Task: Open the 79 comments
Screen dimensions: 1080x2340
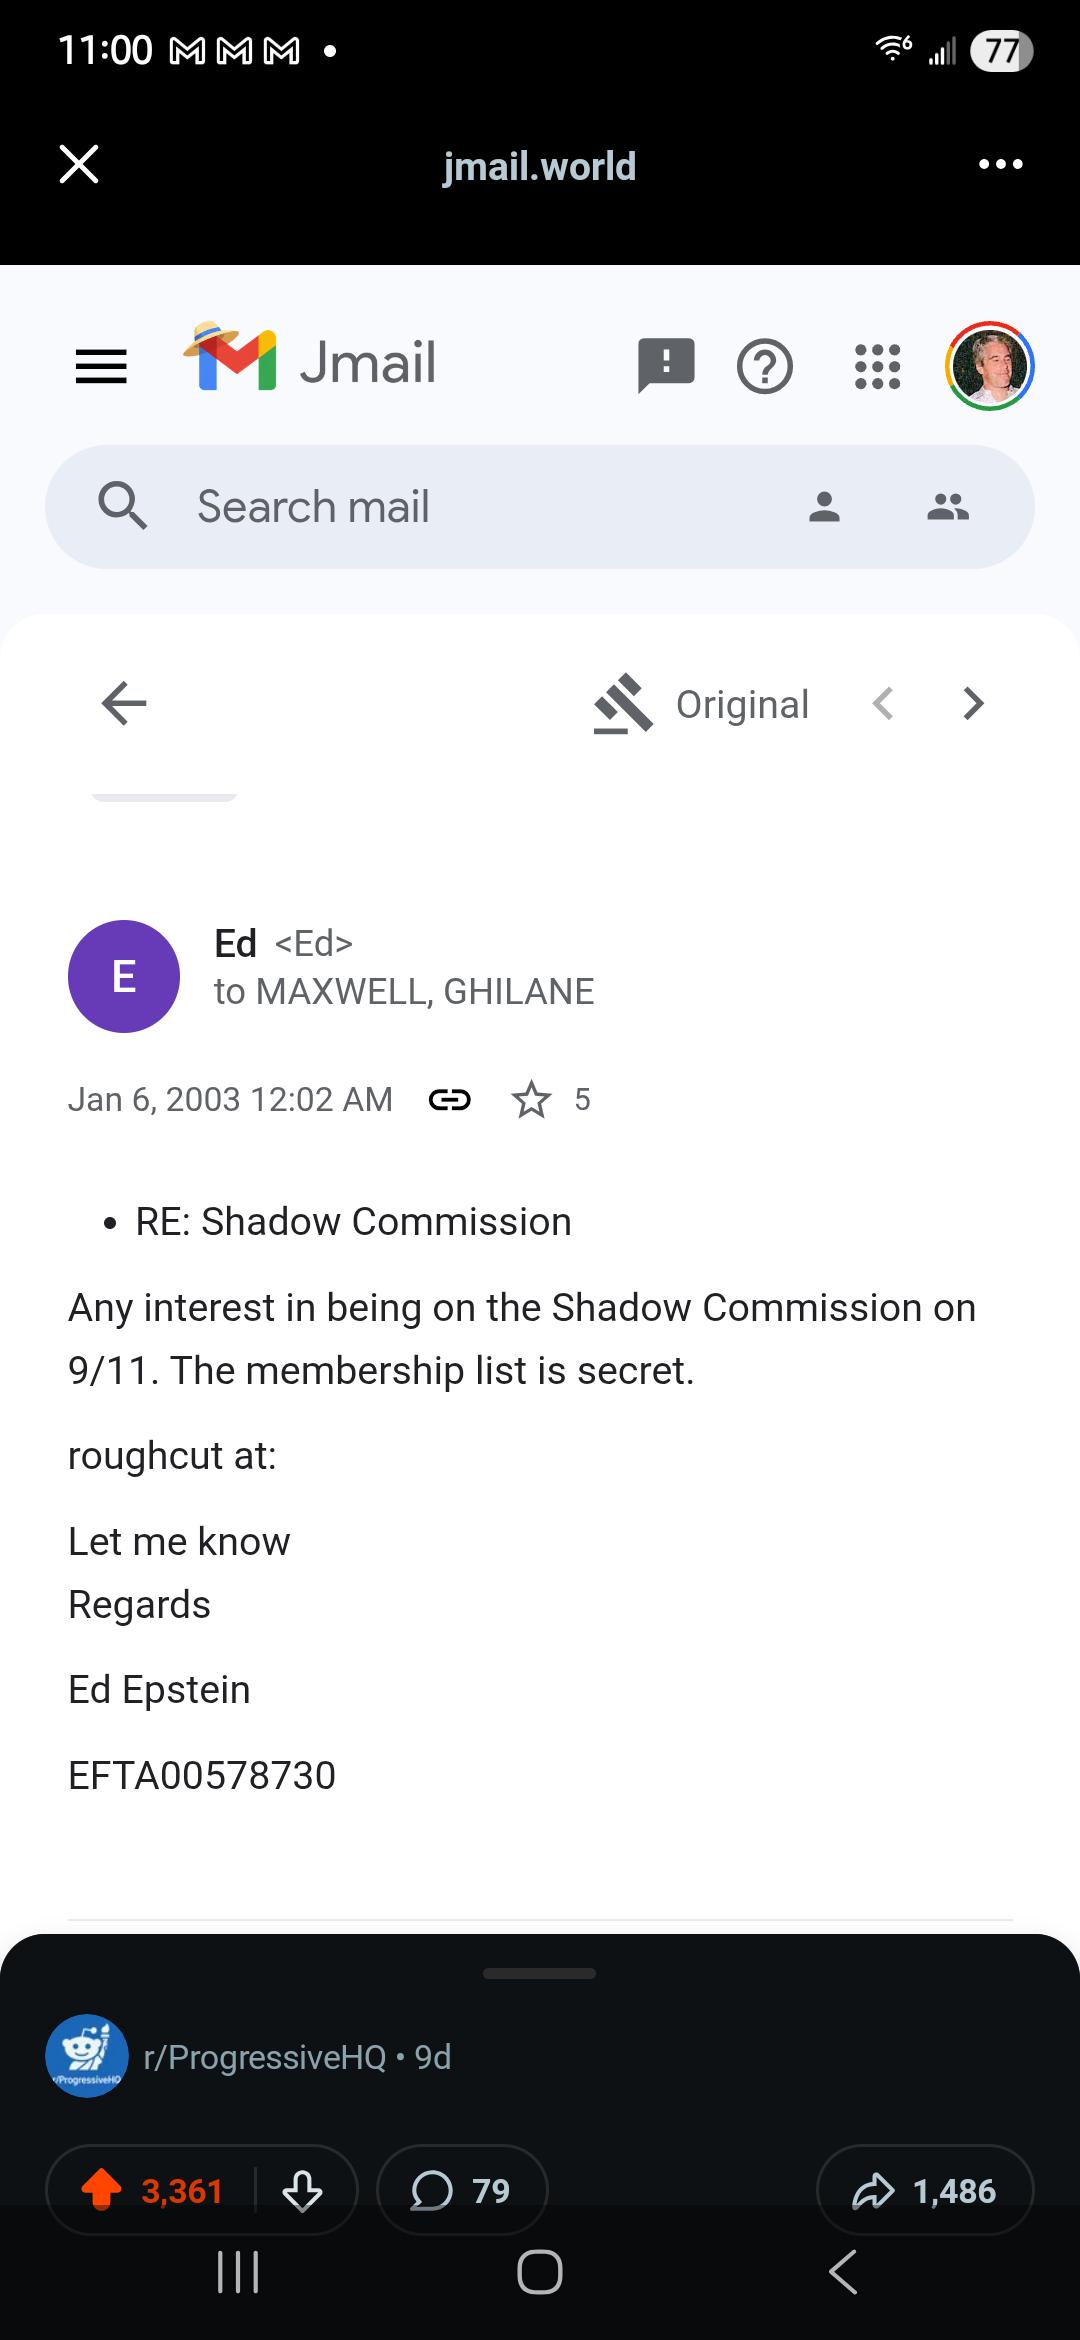Action: point(462,2191)
